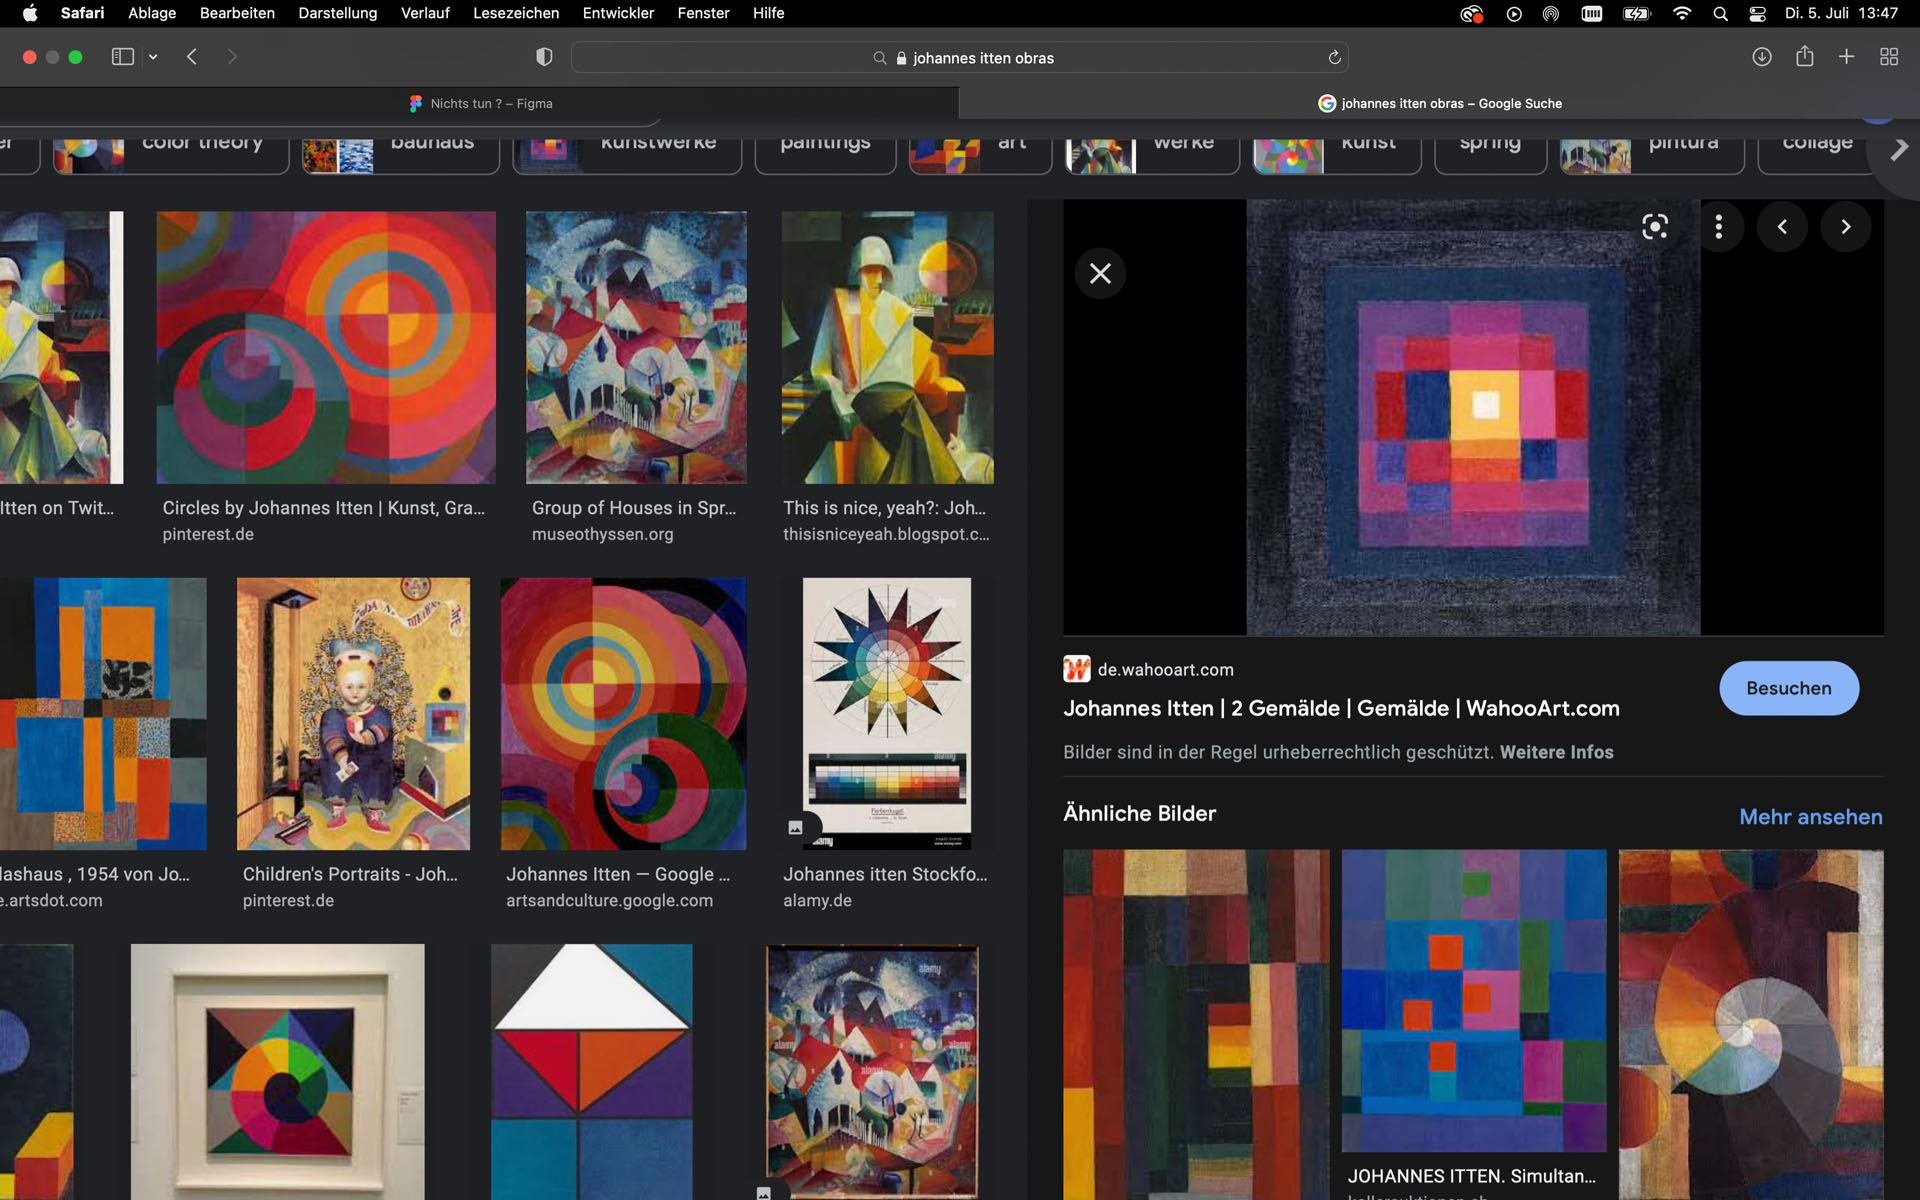Viewport: 1920px width, 1200px height.
Task: Open the preview more options menu
Action: (x=1718, y=227)
